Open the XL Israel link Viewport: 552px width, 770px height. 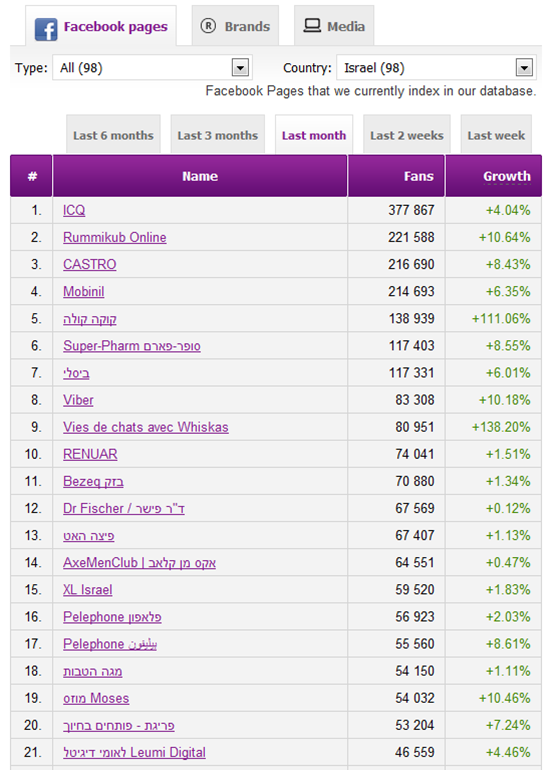point(87,590)
